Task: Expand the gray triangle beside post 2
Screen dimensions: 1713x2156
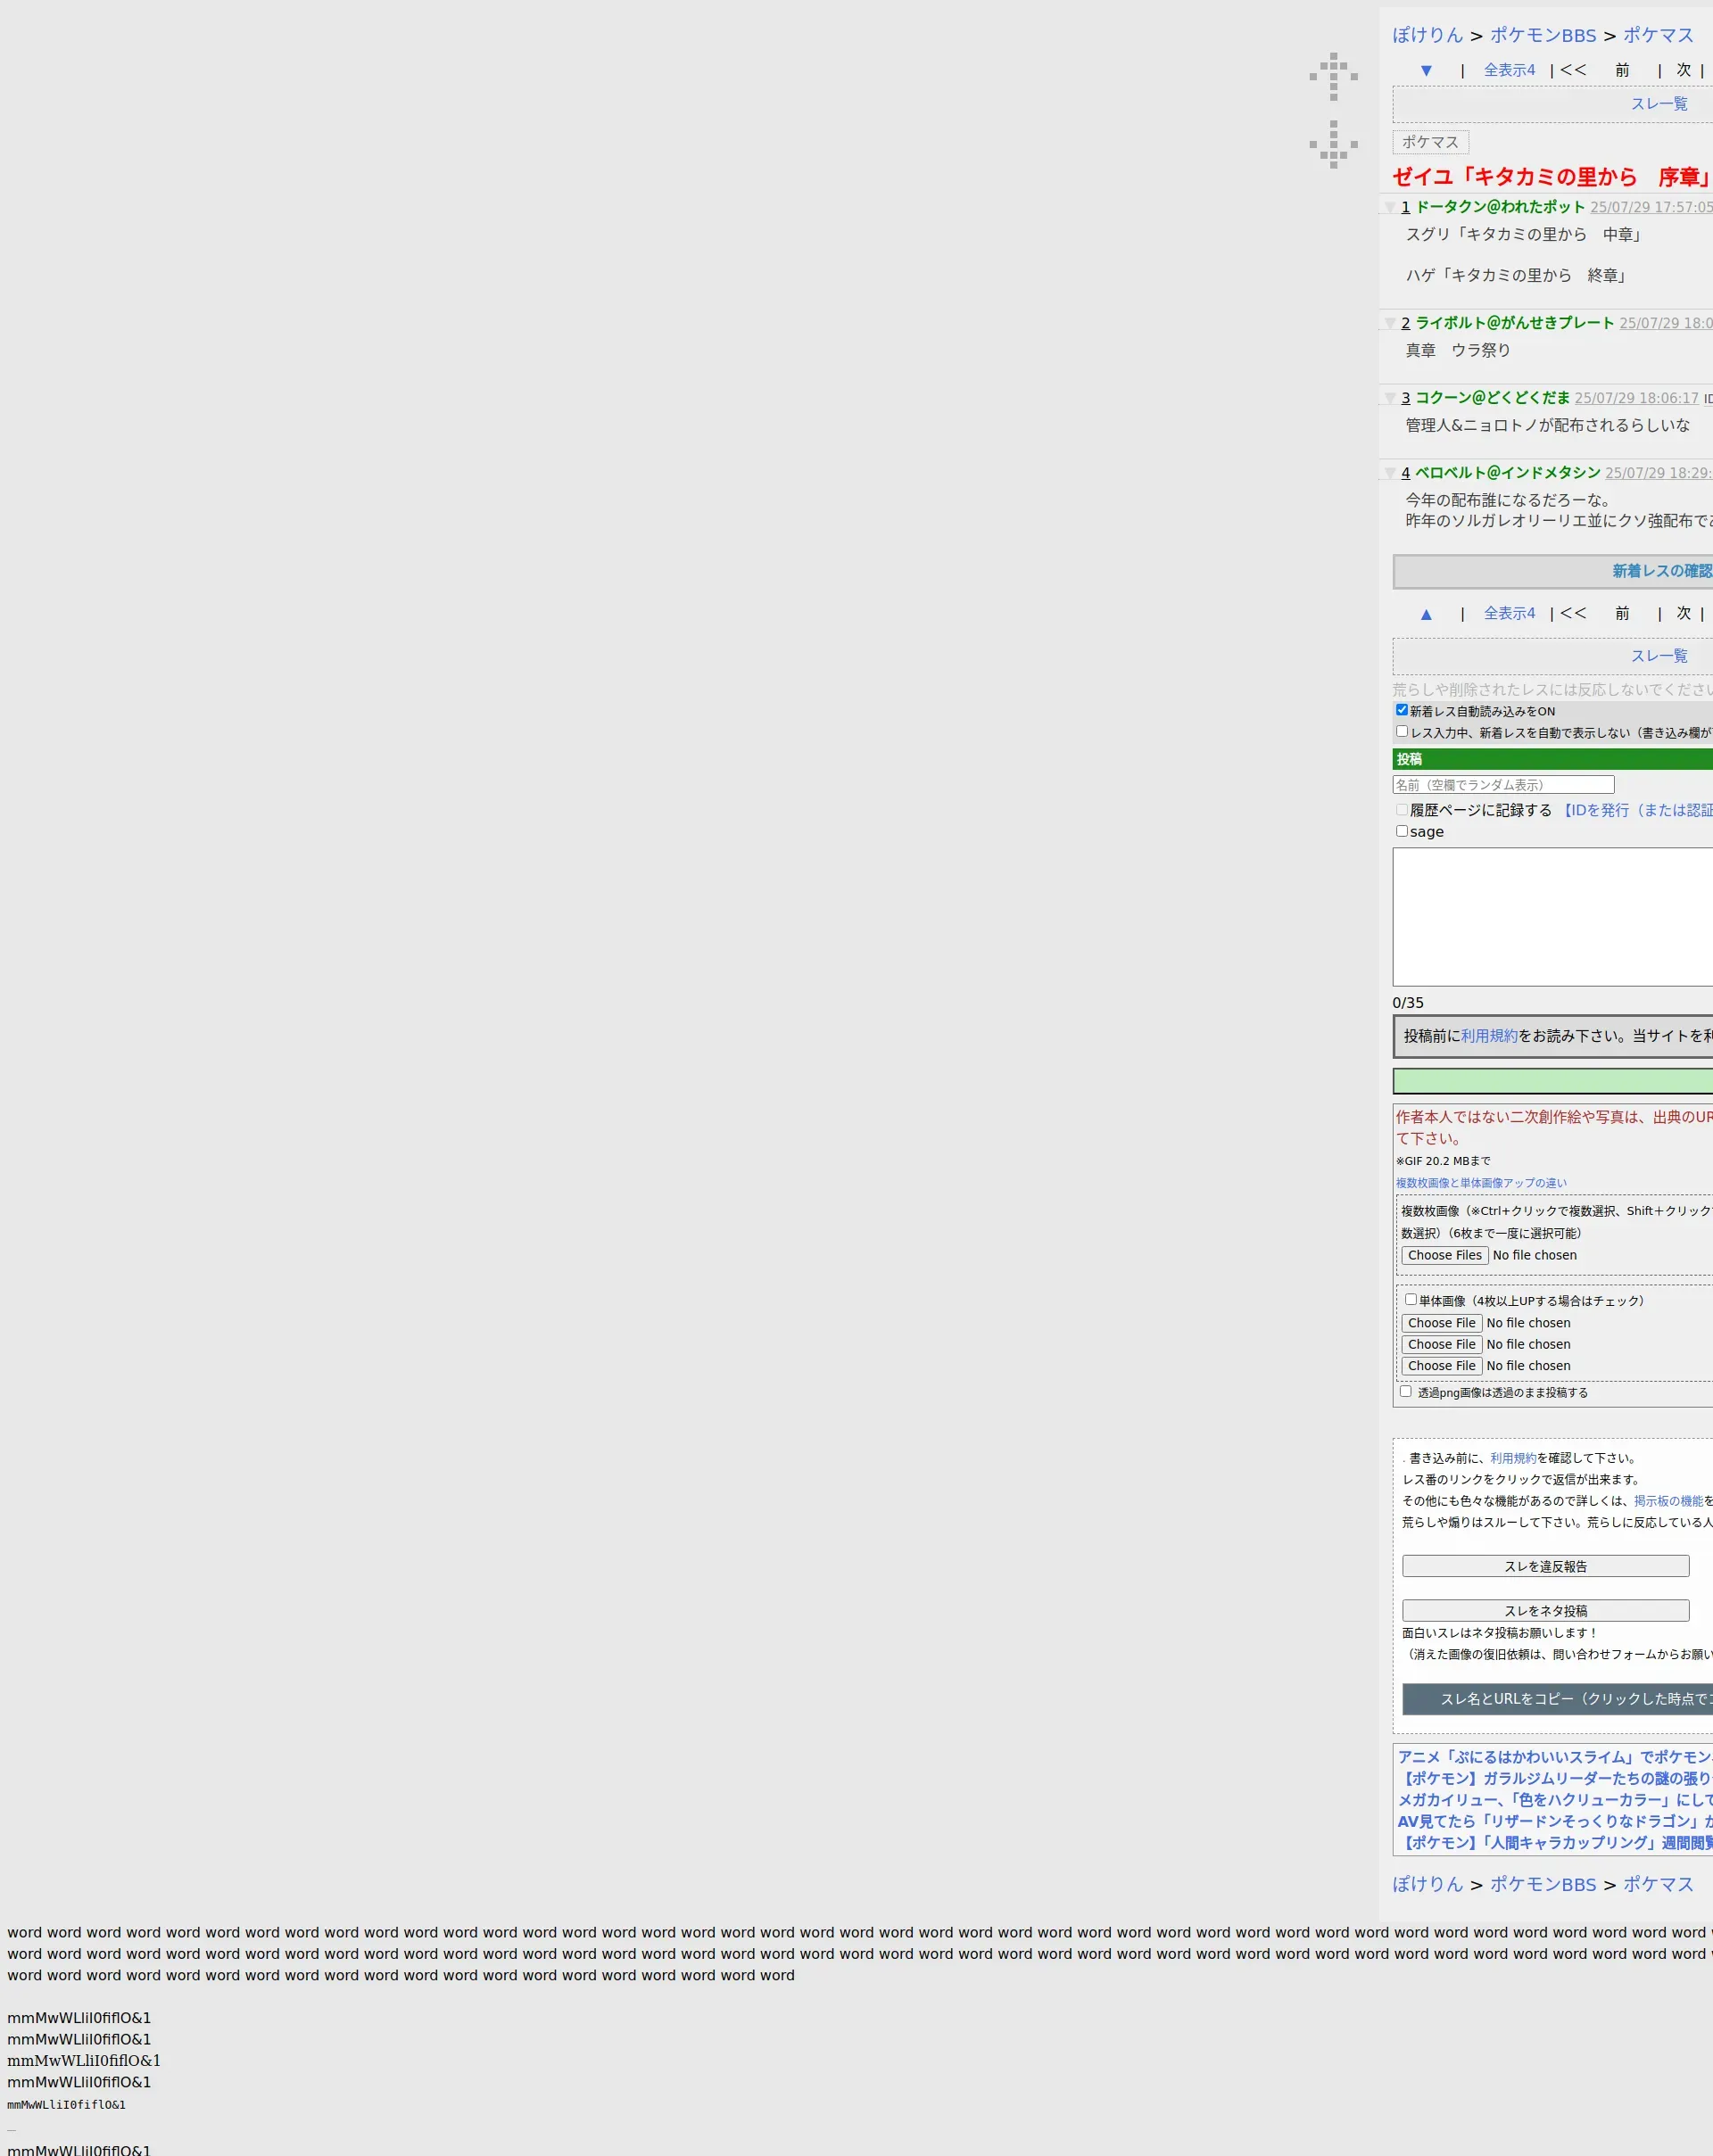Action: [x=1389, y=323]
